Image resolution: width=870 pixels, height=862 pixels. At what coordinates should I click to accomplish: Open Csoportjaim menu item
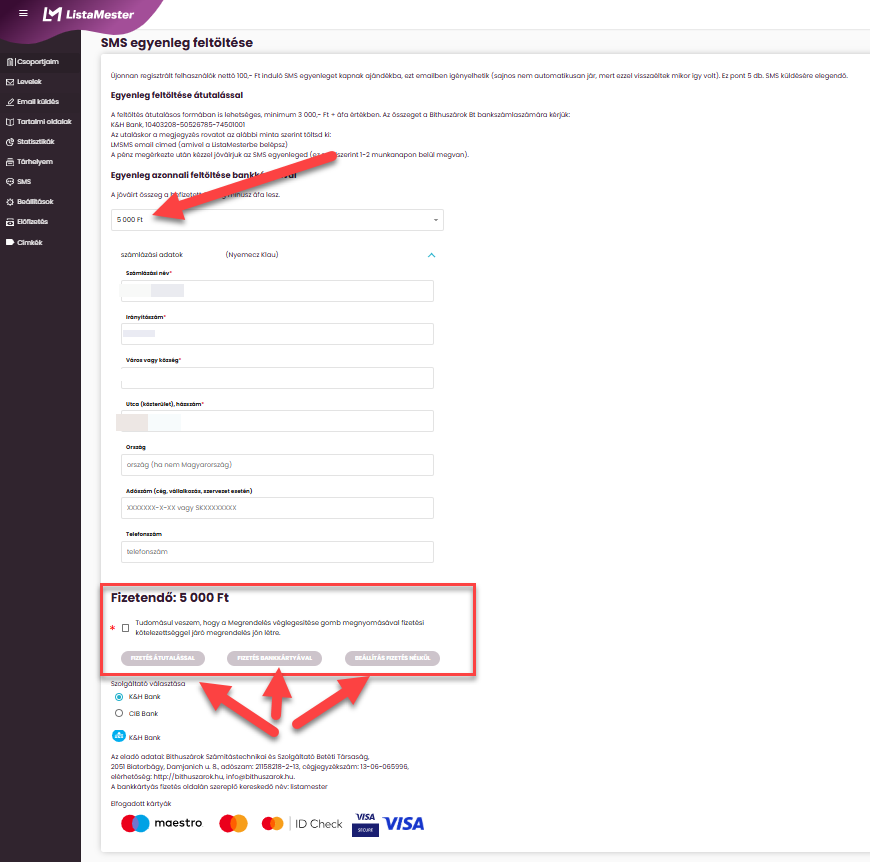click(40, 62)
